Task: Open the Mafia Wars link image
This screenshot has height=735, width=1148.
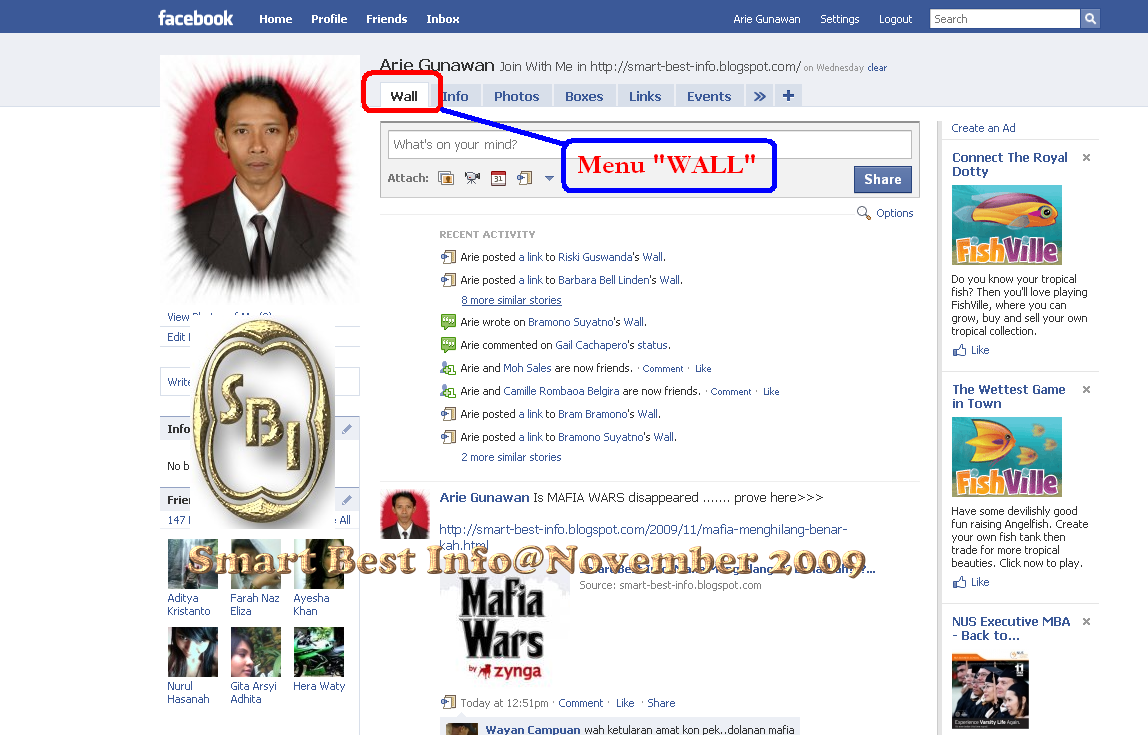Action: pyautogui.click(x=504, y=629)
